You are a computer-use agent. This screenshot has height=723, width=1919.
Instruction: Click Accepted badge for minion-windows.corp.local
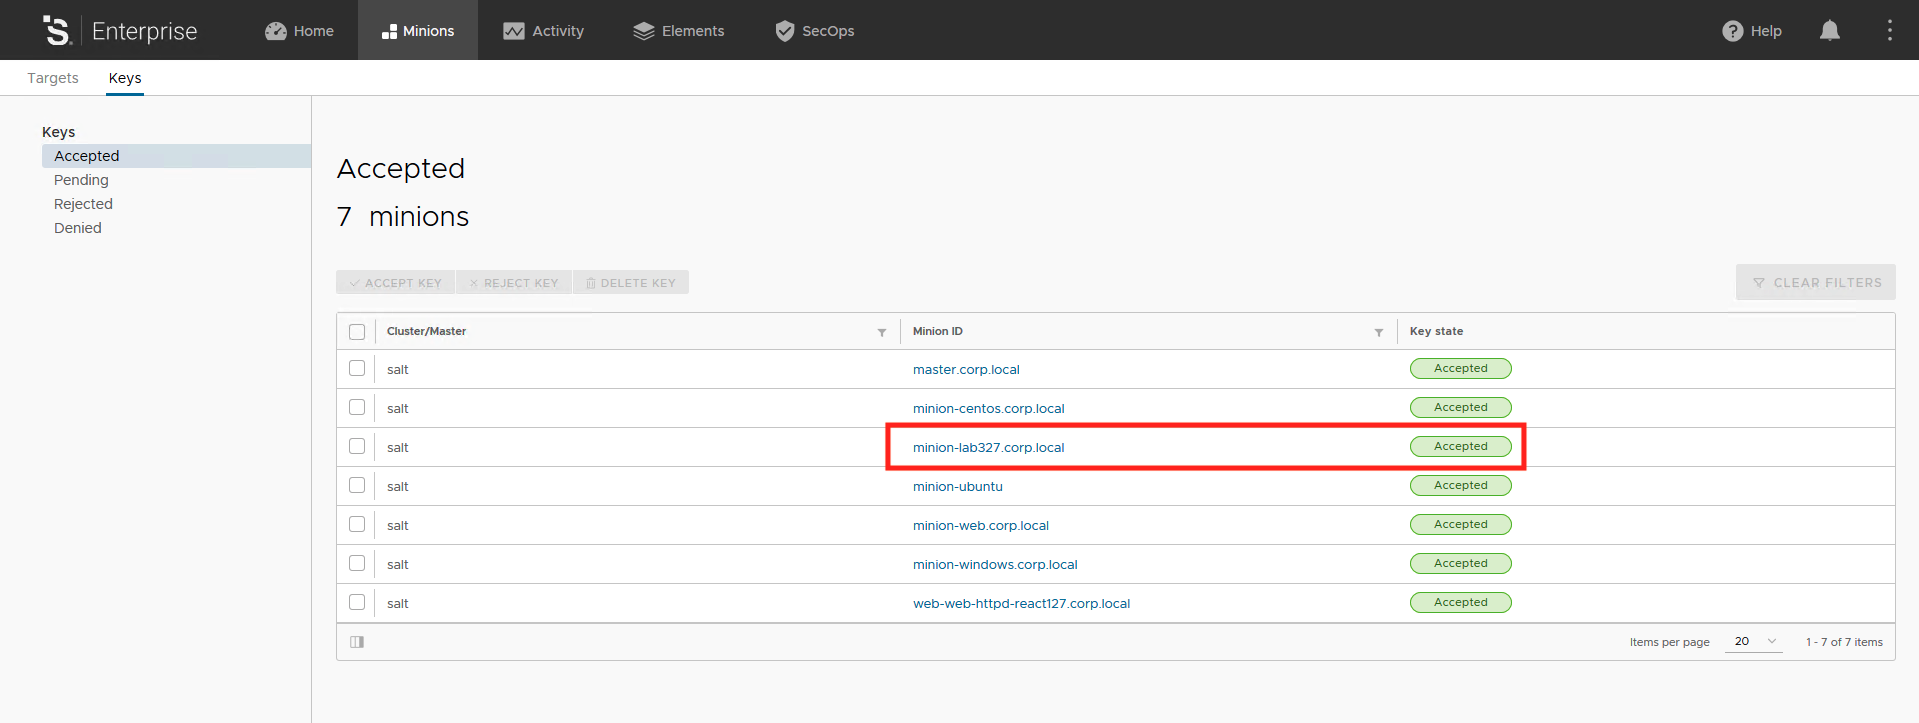pos(1460,564)
